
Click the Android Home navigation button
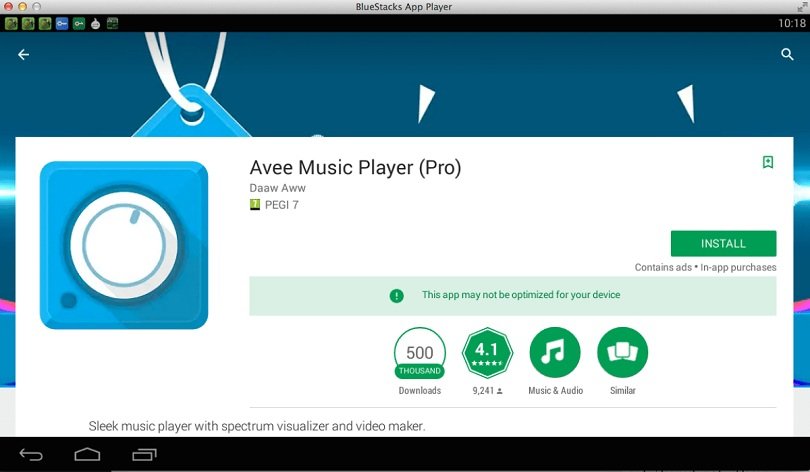coord(87,454)
